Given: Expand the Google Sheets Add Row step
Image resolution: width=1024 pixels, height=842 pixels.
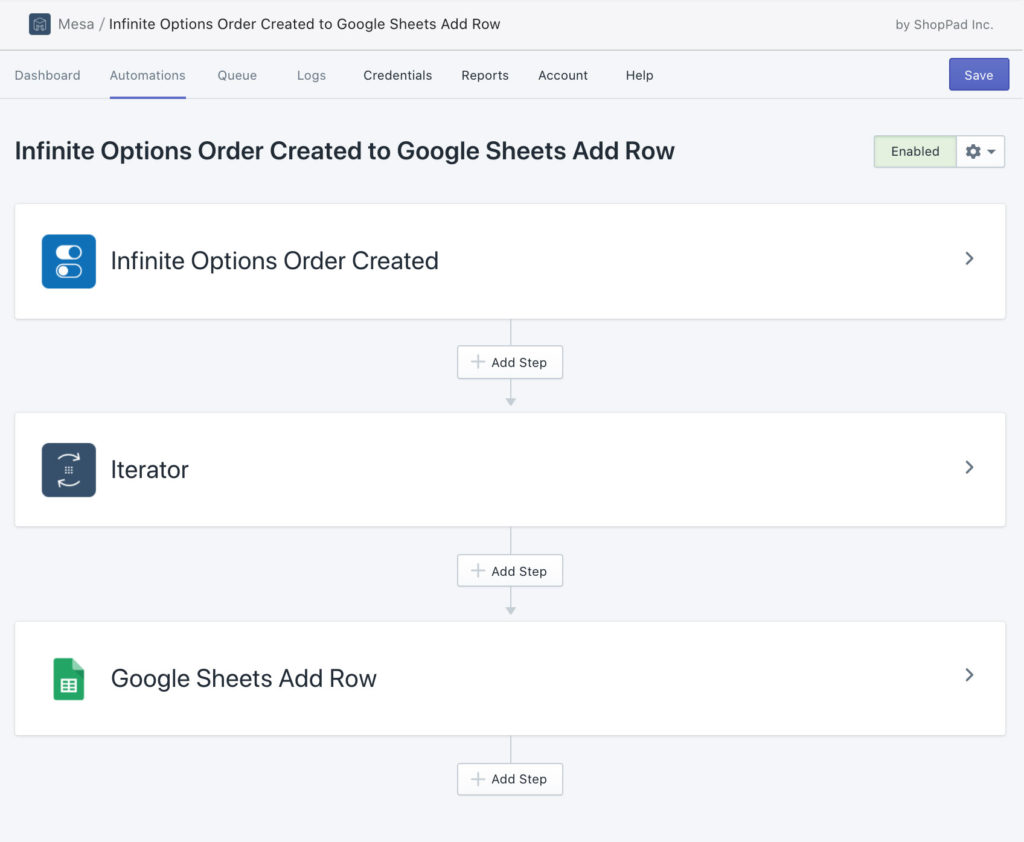Looking at the screenshot, I should point(969,675).
